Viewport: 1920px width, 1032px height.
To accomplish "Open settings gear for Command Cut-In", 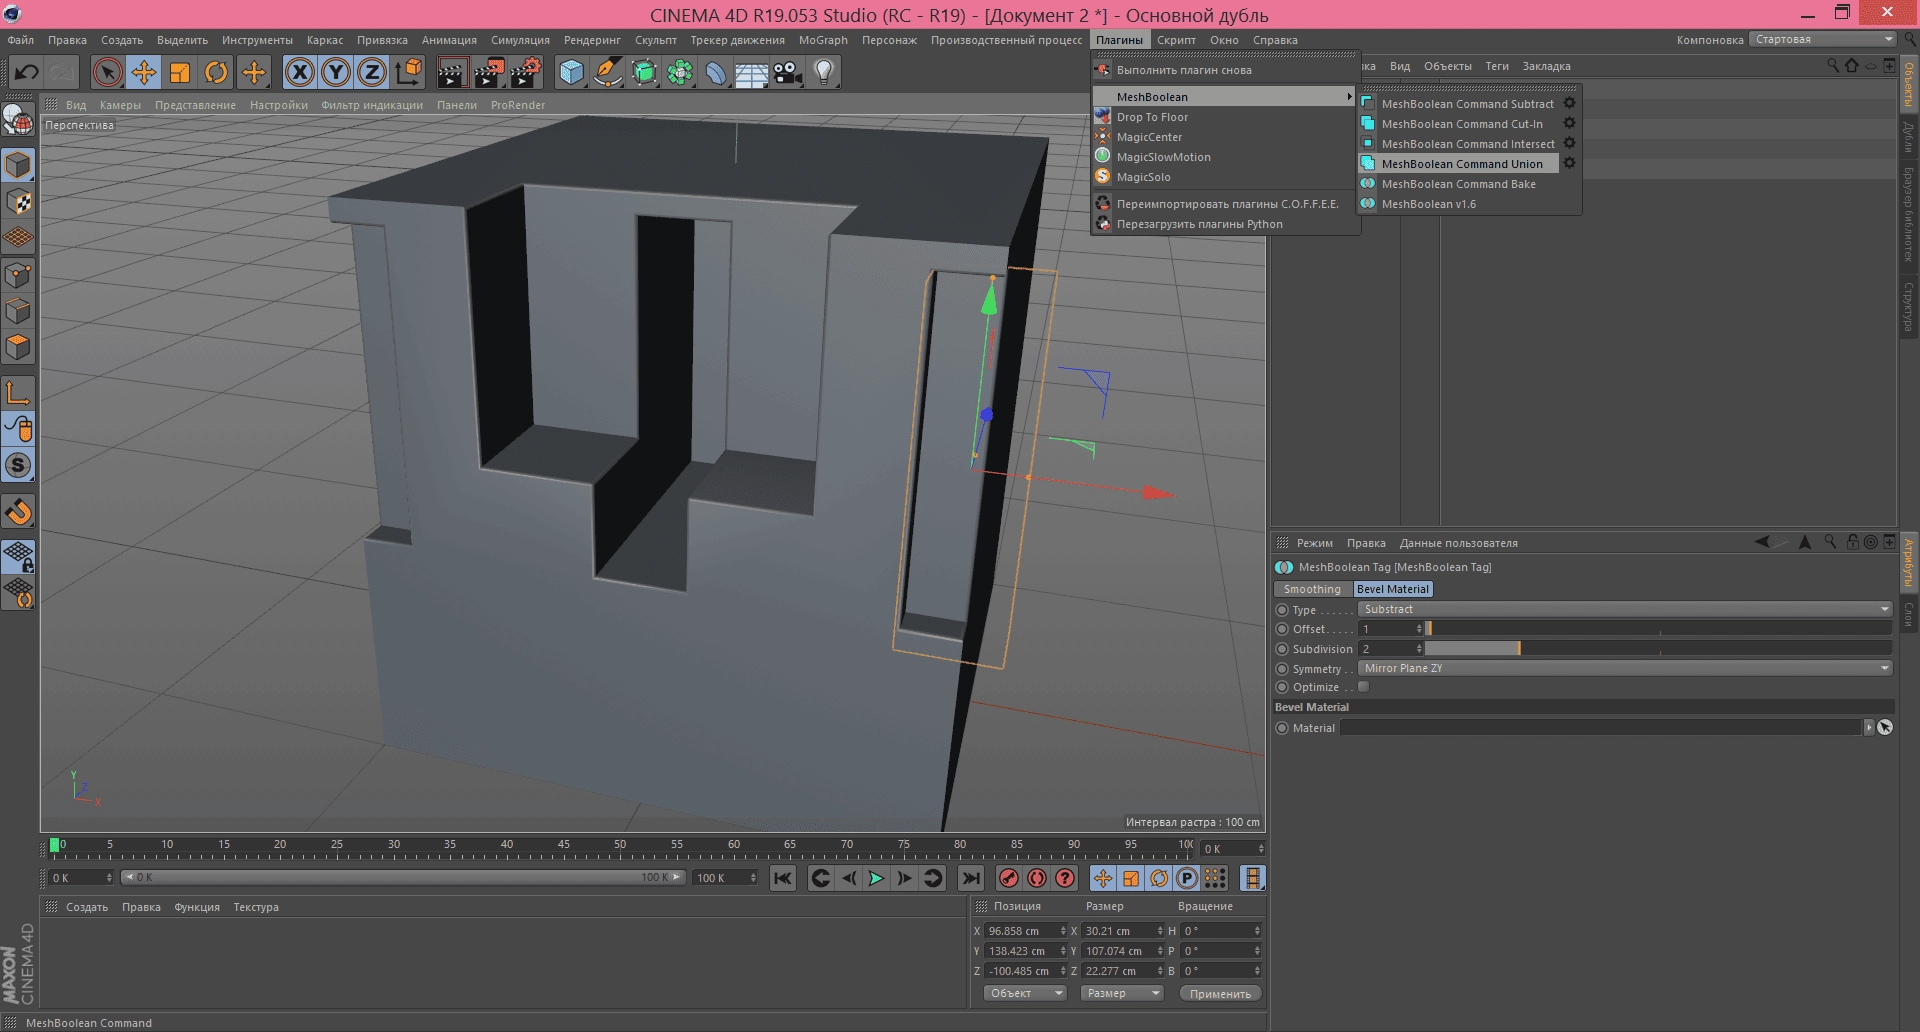I will tap(1570, 123).
